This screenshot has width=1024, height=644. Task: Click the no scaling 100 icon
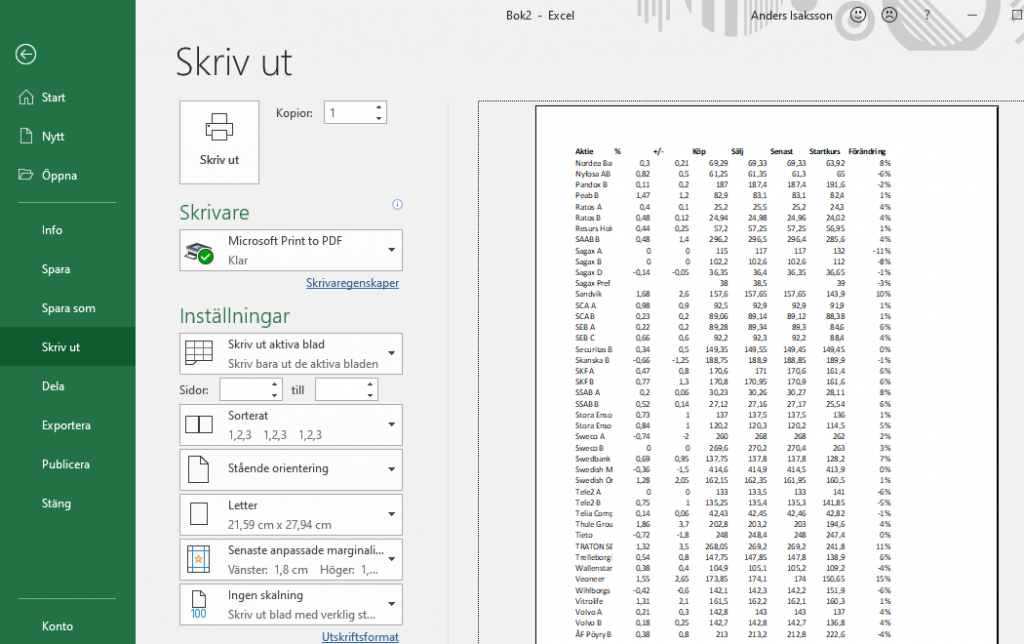pos(199,604)
